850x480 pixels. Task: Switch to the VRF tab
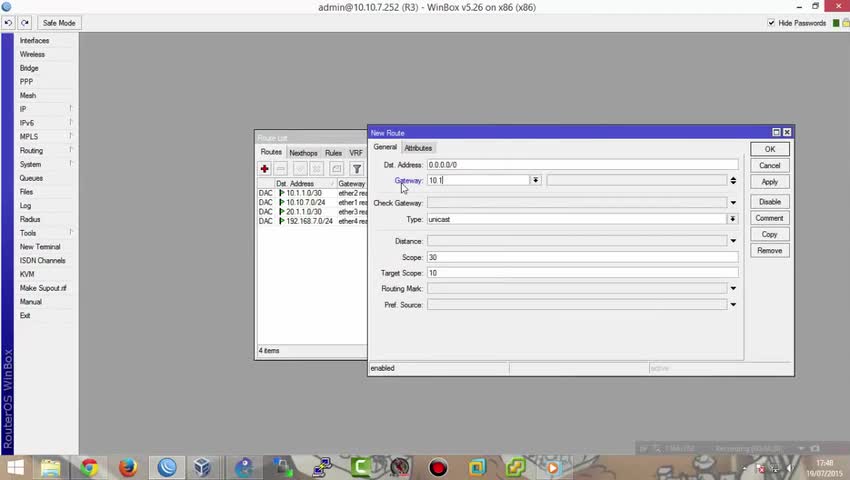coord(356,153)
